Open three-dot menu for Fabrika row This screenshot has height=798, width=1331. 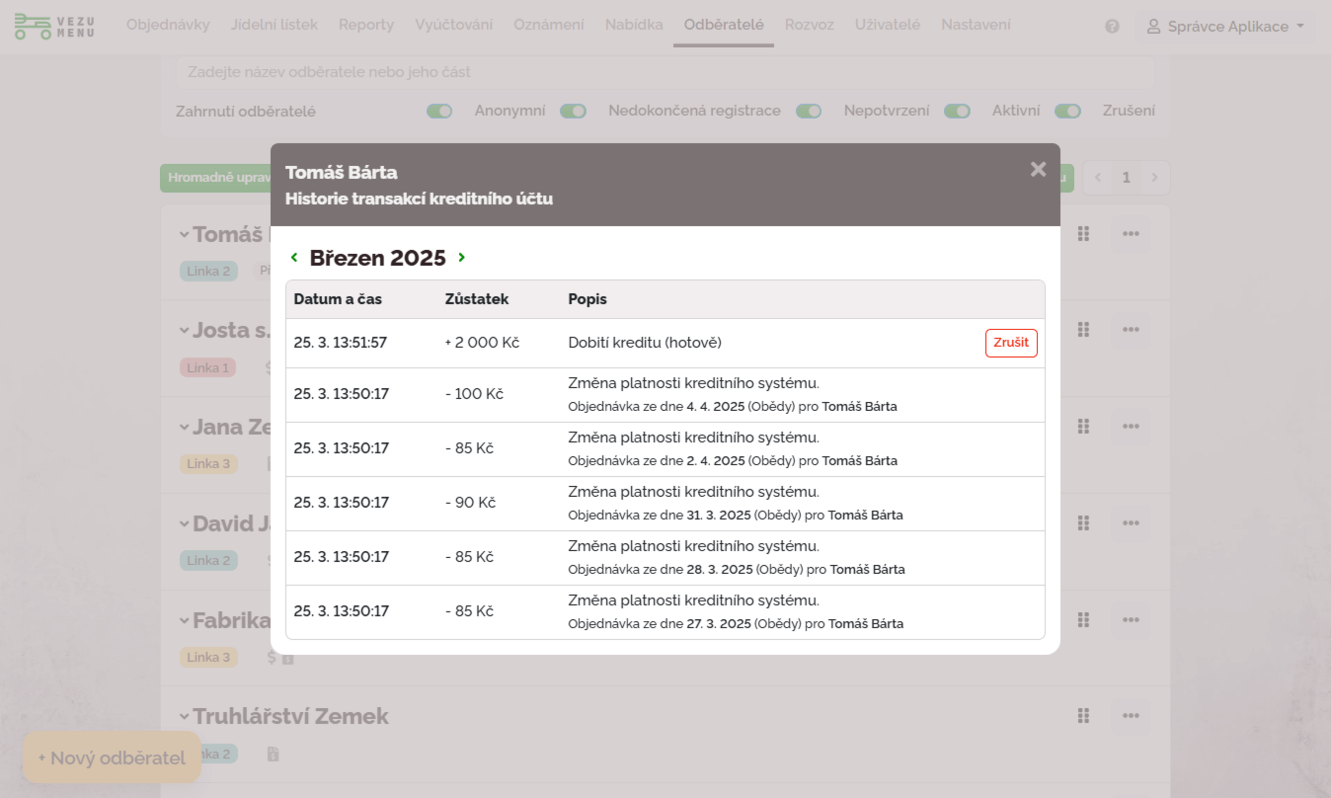(1130, 620)
